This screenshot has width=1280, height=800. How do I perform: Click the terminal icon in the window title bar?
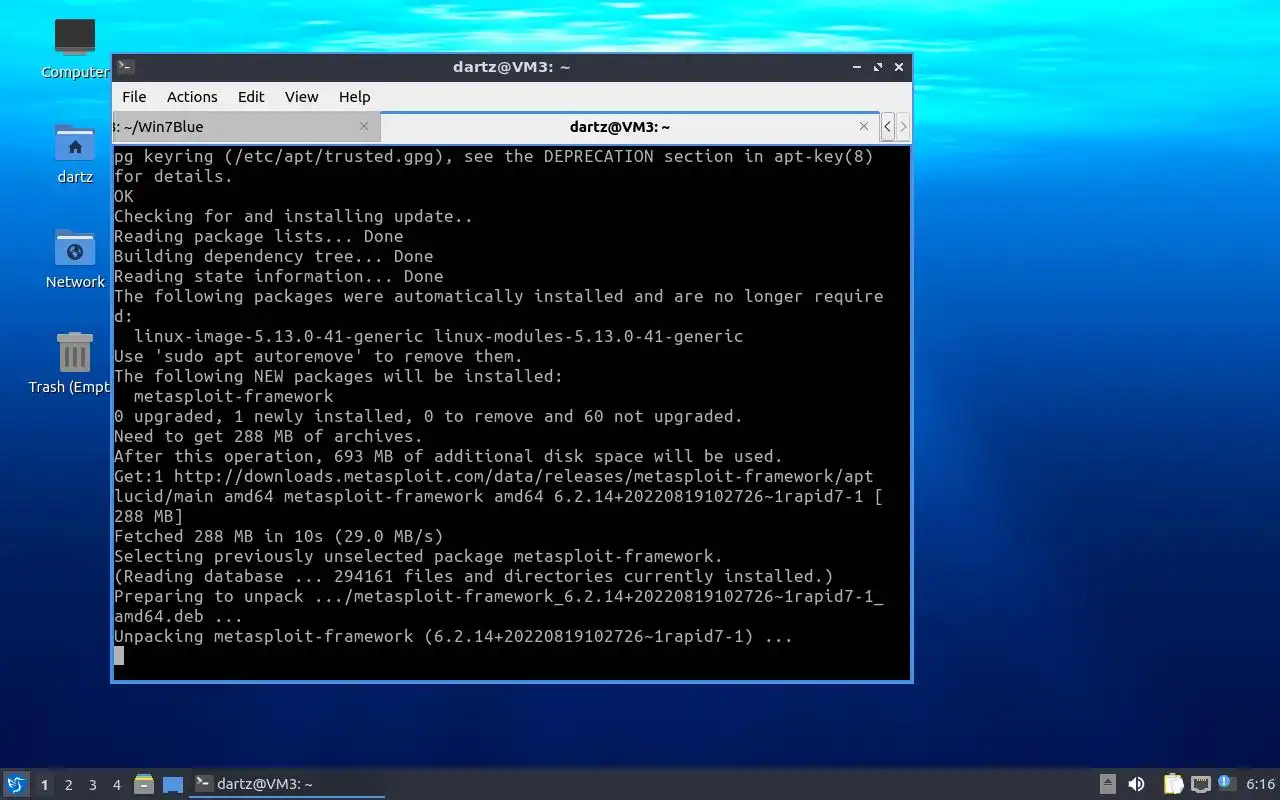[126, 67]
